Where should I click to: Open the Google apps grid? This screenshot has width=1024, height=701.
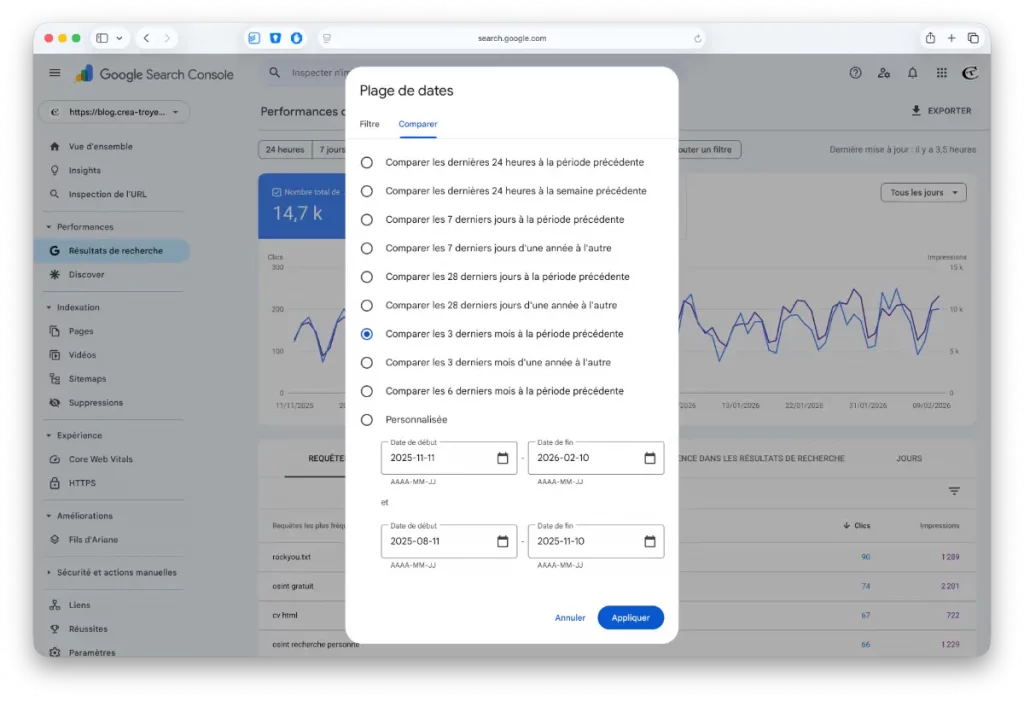941,72
